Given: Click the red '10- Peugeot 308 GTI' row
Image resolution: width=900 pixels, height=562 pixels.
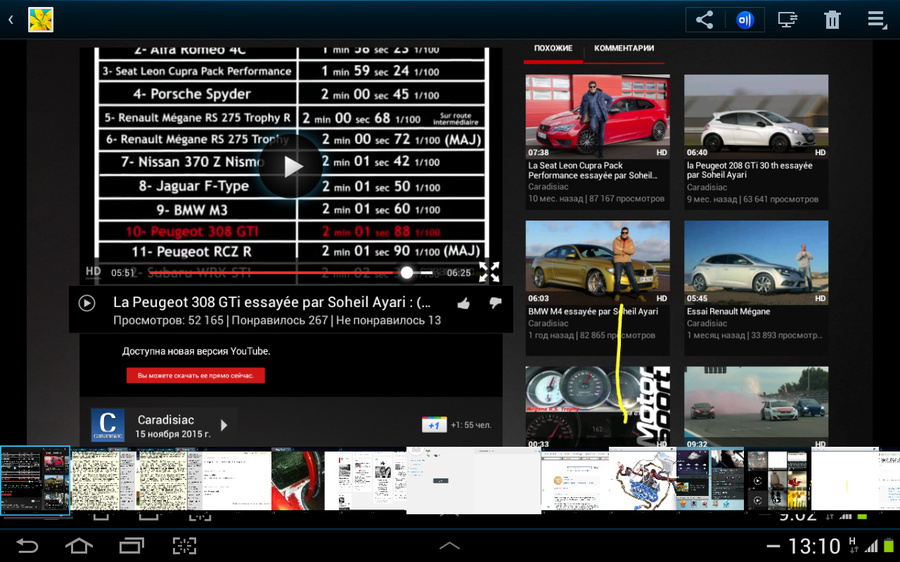Looking at the screenshot, I should pyautogui.click(x=293, y=231).
